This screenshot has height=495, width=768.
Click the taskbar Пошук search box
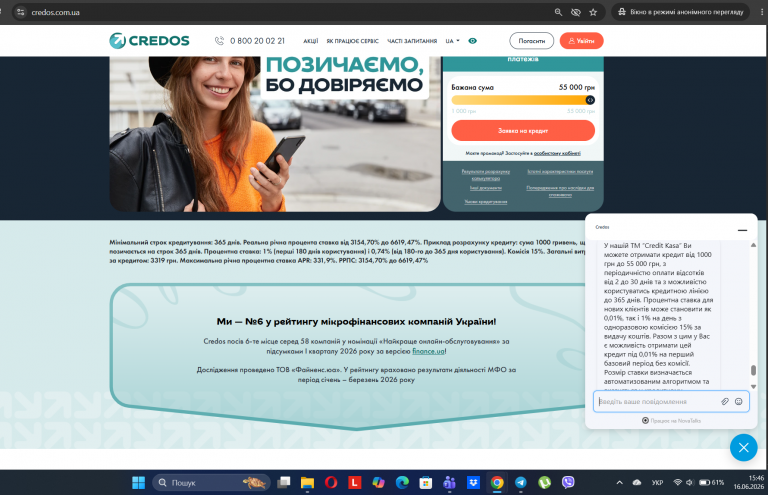[211, 483]
